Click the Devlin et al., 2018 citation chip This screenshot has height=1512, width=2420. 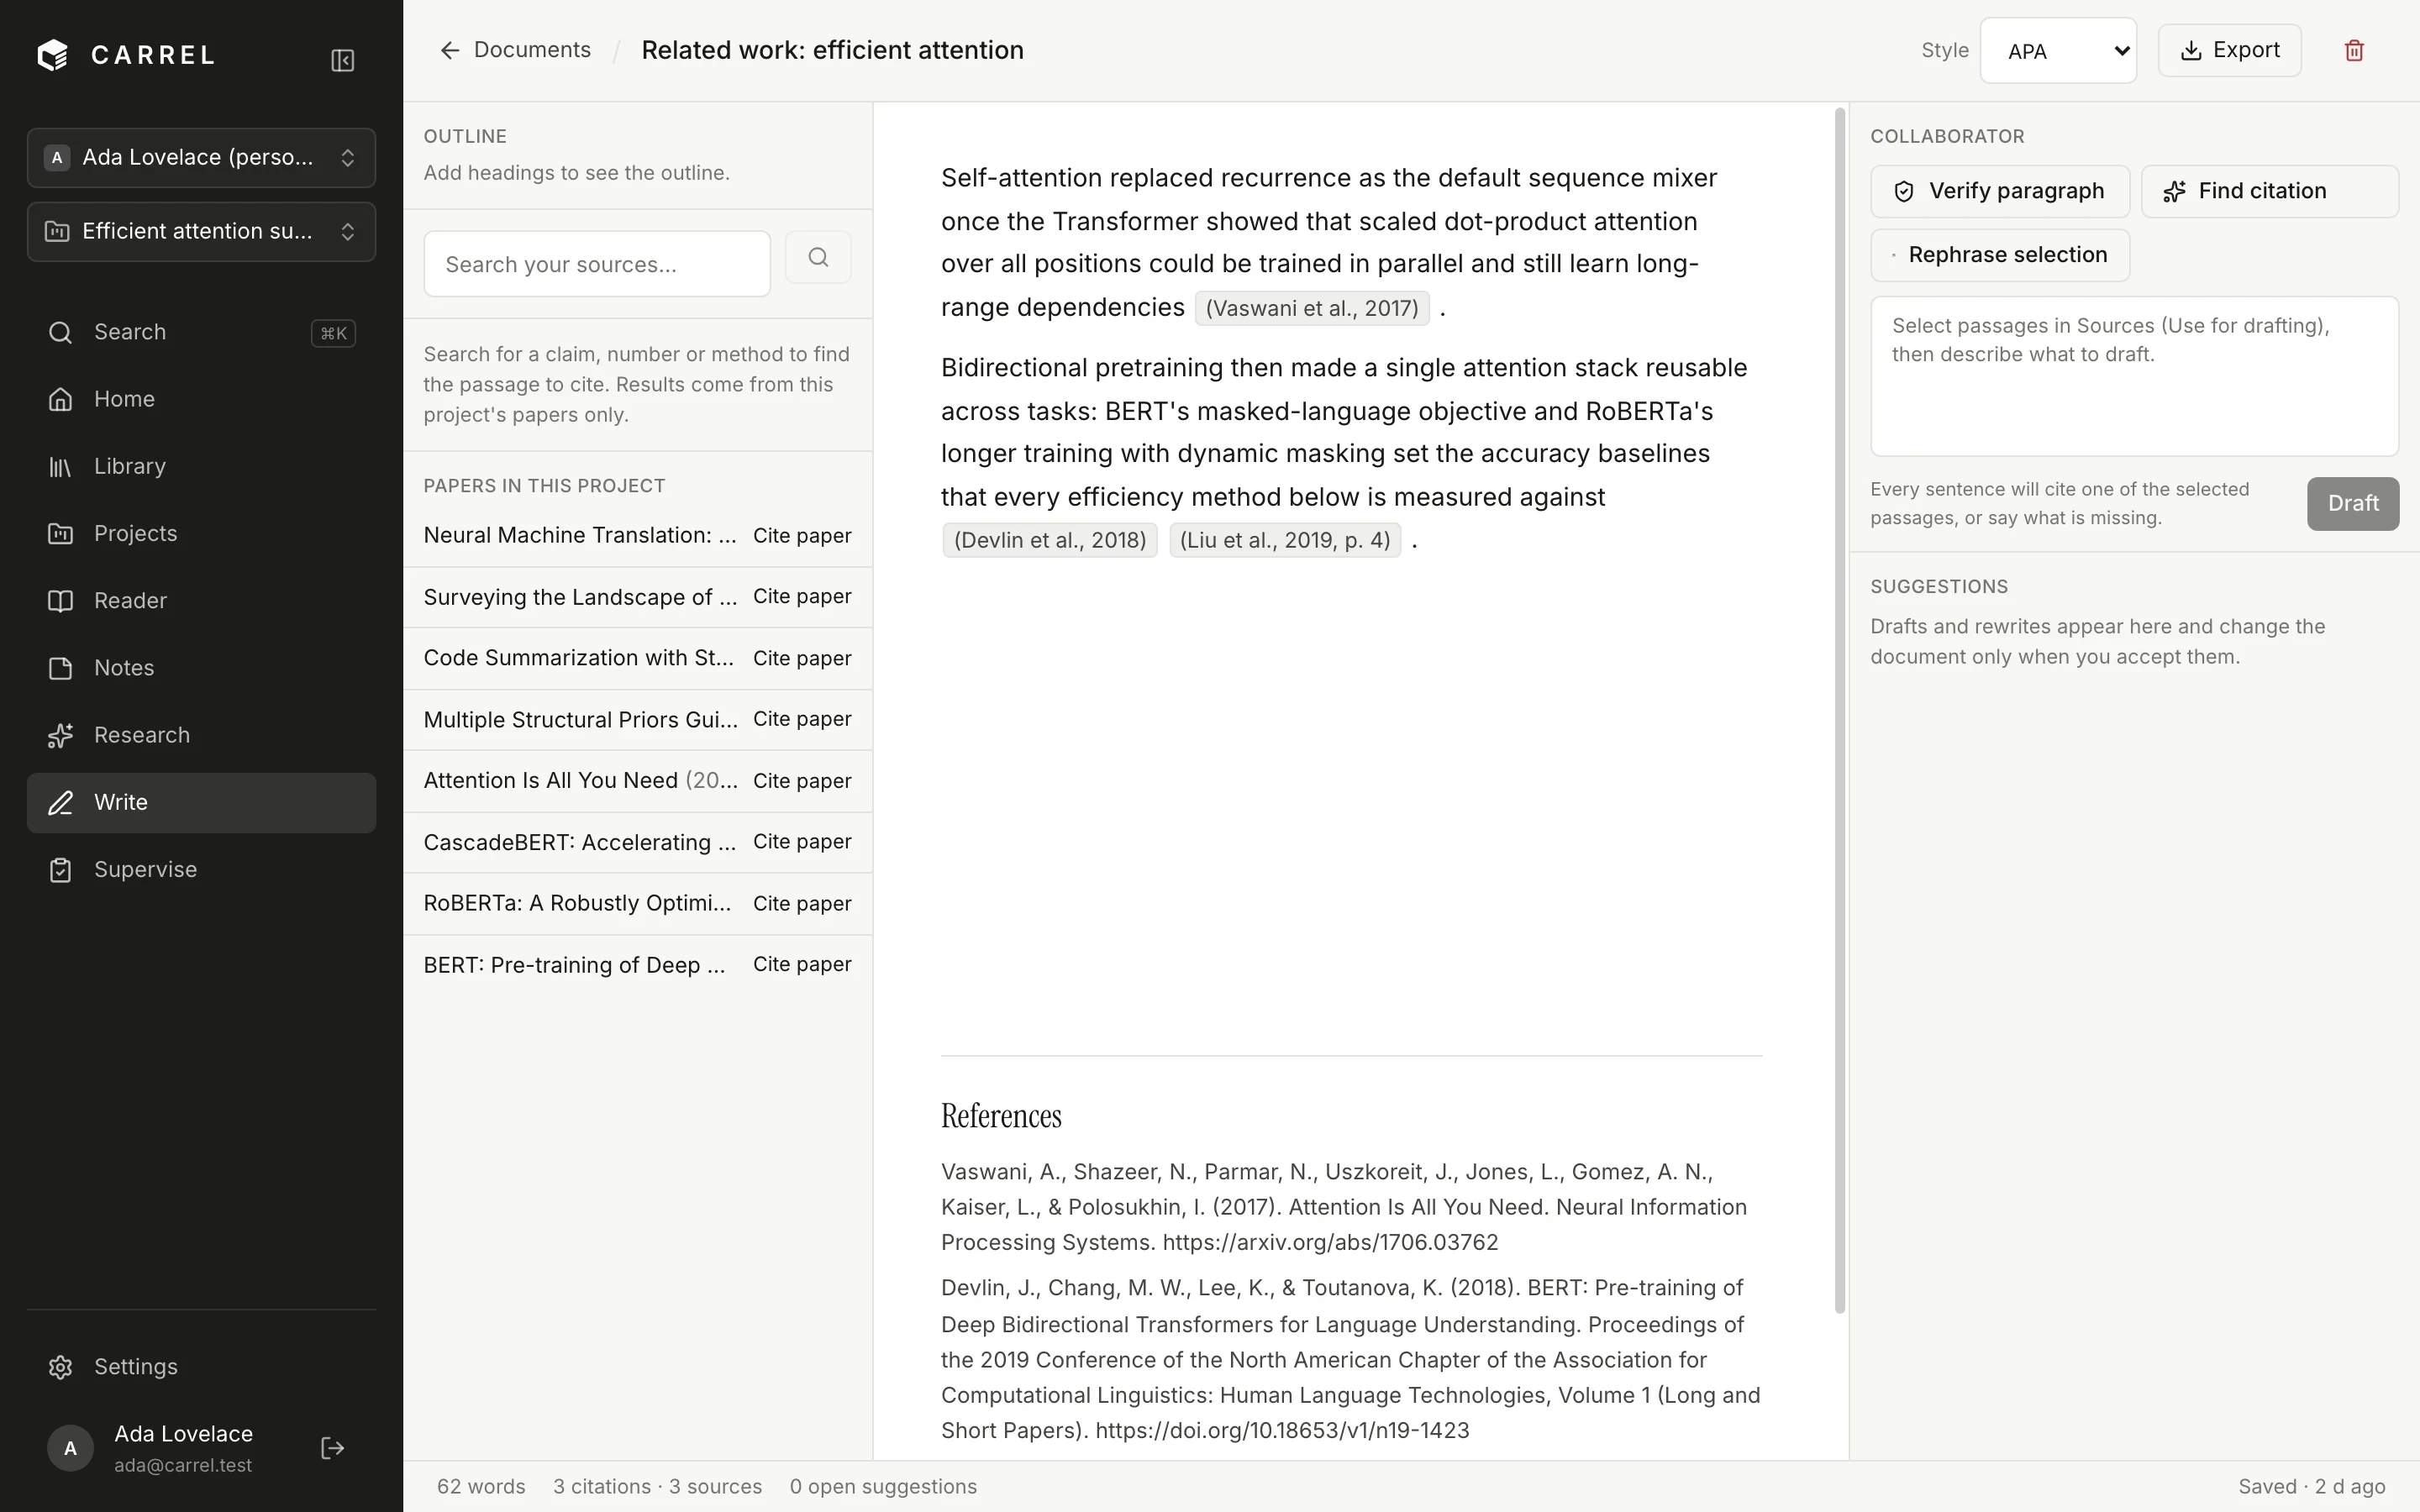[1050, 540]
